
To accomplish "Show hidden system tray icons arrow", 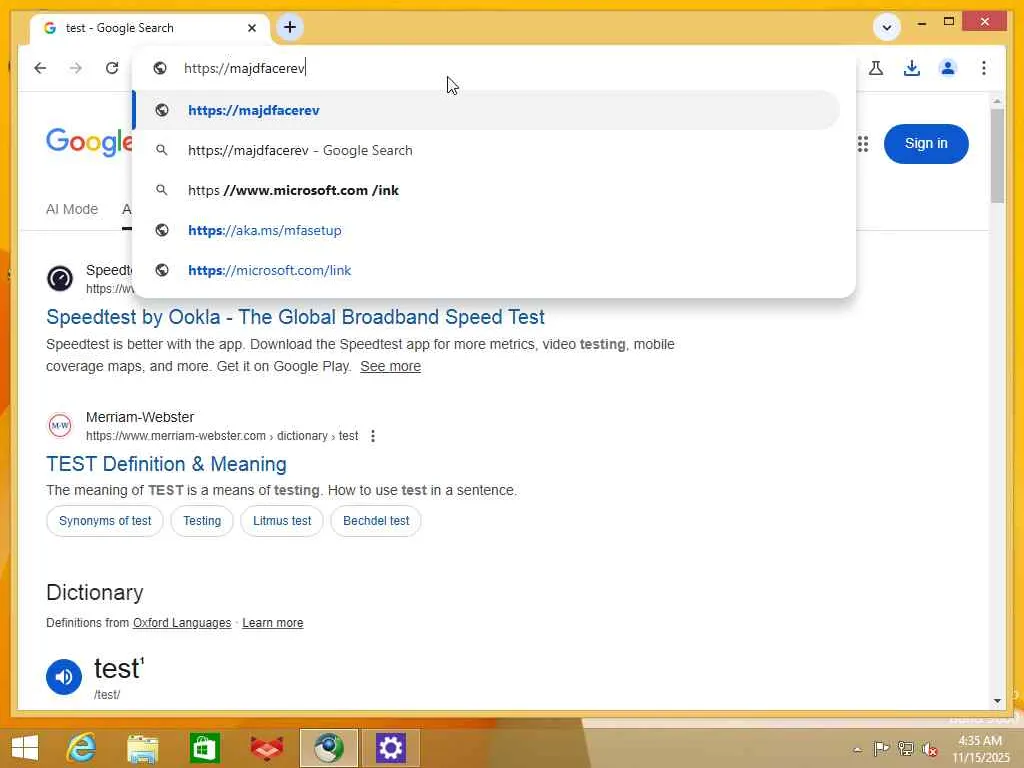I will pyautogui.click(x=857, y=749).
